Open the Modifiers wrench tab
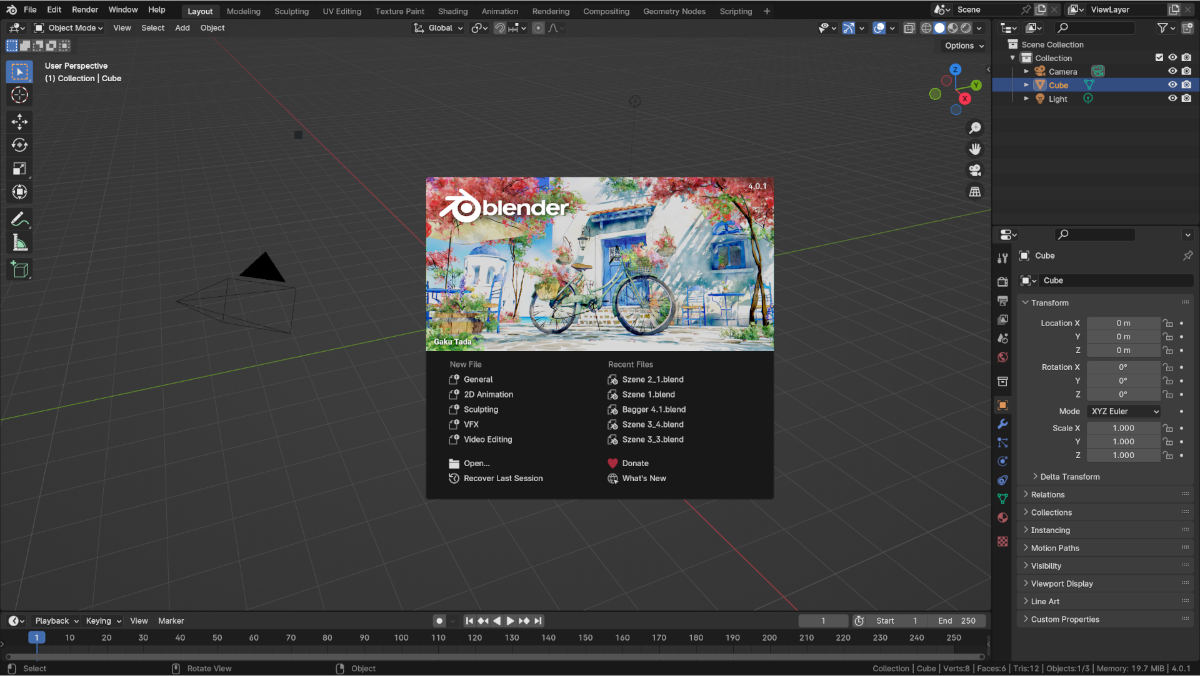Image resolution: width=1200 pixels, height=676 pixels. 1002,424
